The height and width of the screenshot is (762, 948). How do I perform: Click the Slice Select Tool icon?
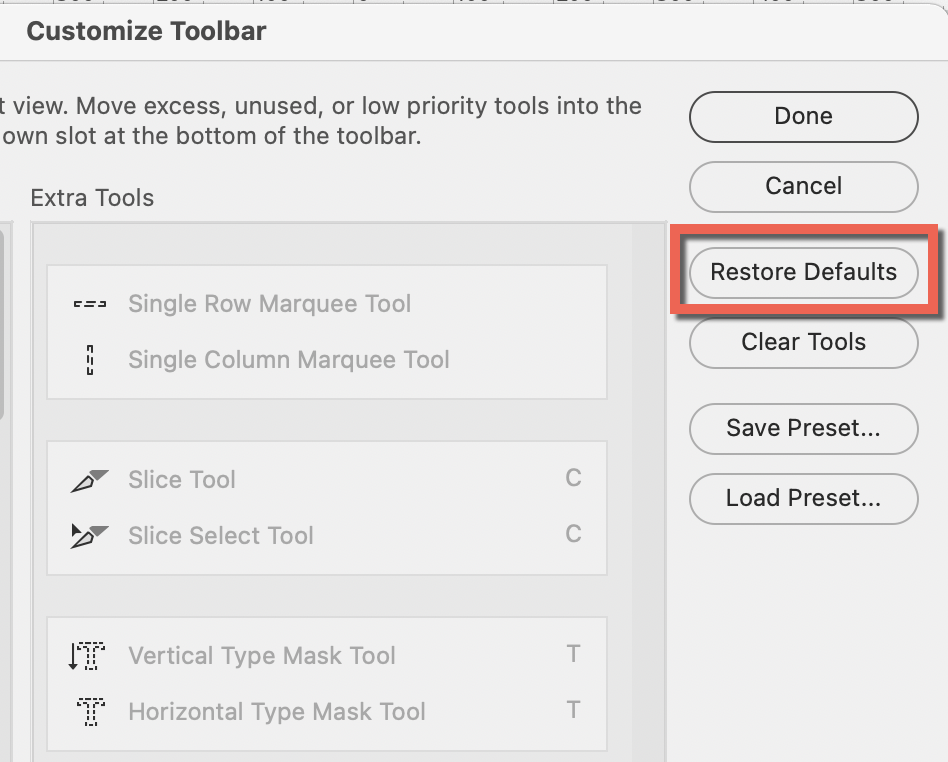pyautogui.click(x=89, y=535)
